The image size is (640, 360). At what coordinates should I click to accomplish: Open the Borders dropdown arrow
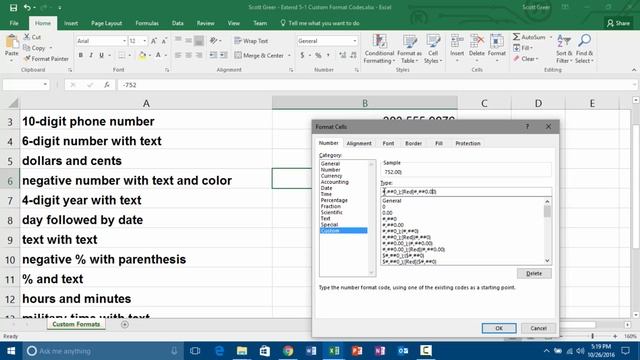point(130,55)
